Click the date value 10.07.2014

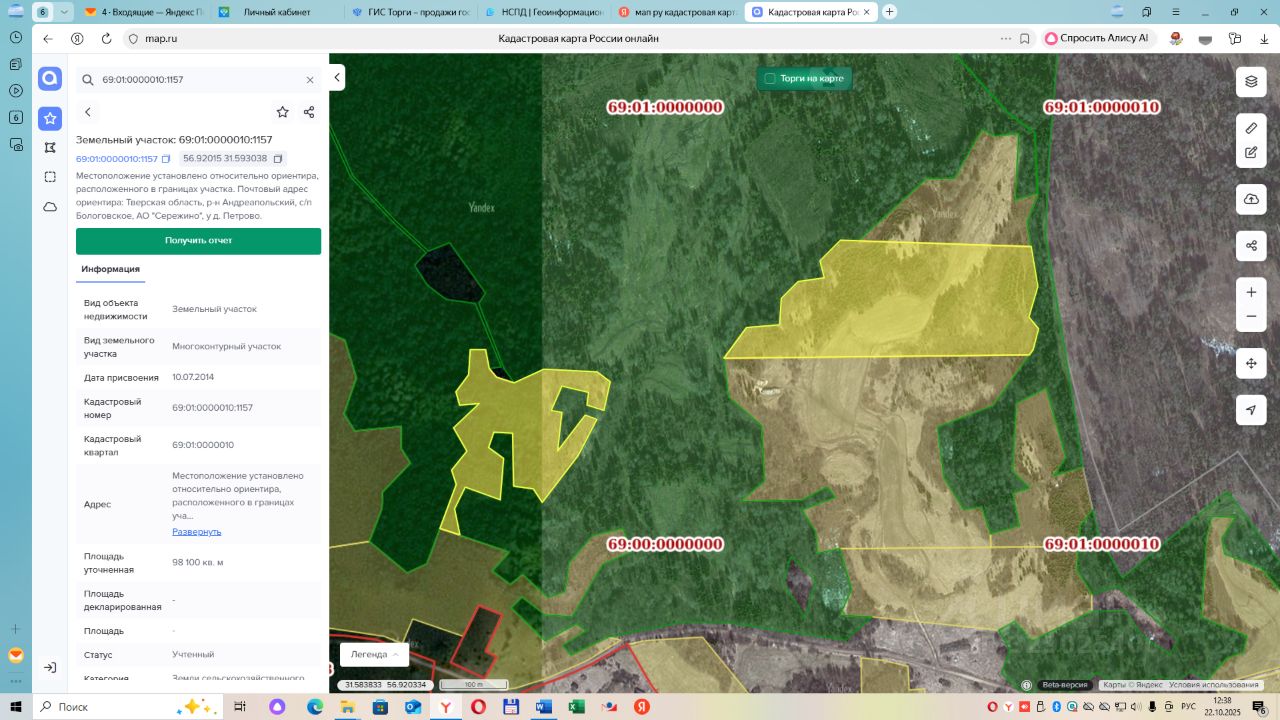click(193, 377)
